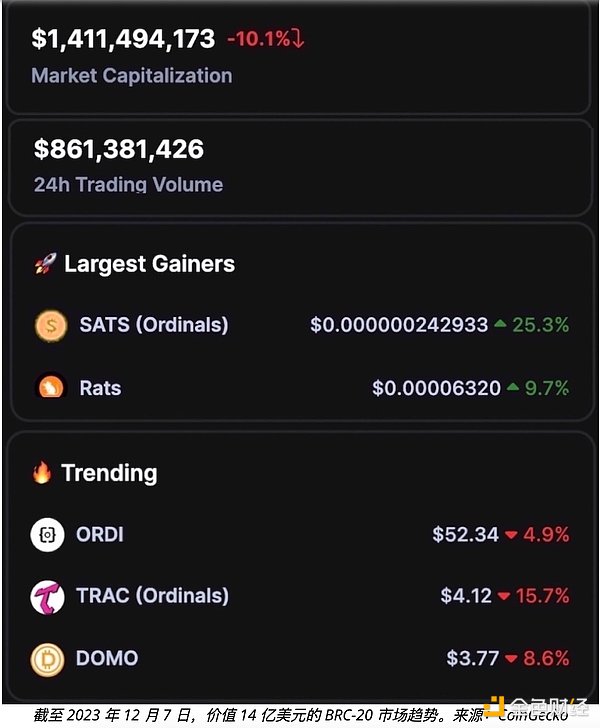Open the SATS (Ordinals) gainer entry
600x728 pixels.
[153, 325]
